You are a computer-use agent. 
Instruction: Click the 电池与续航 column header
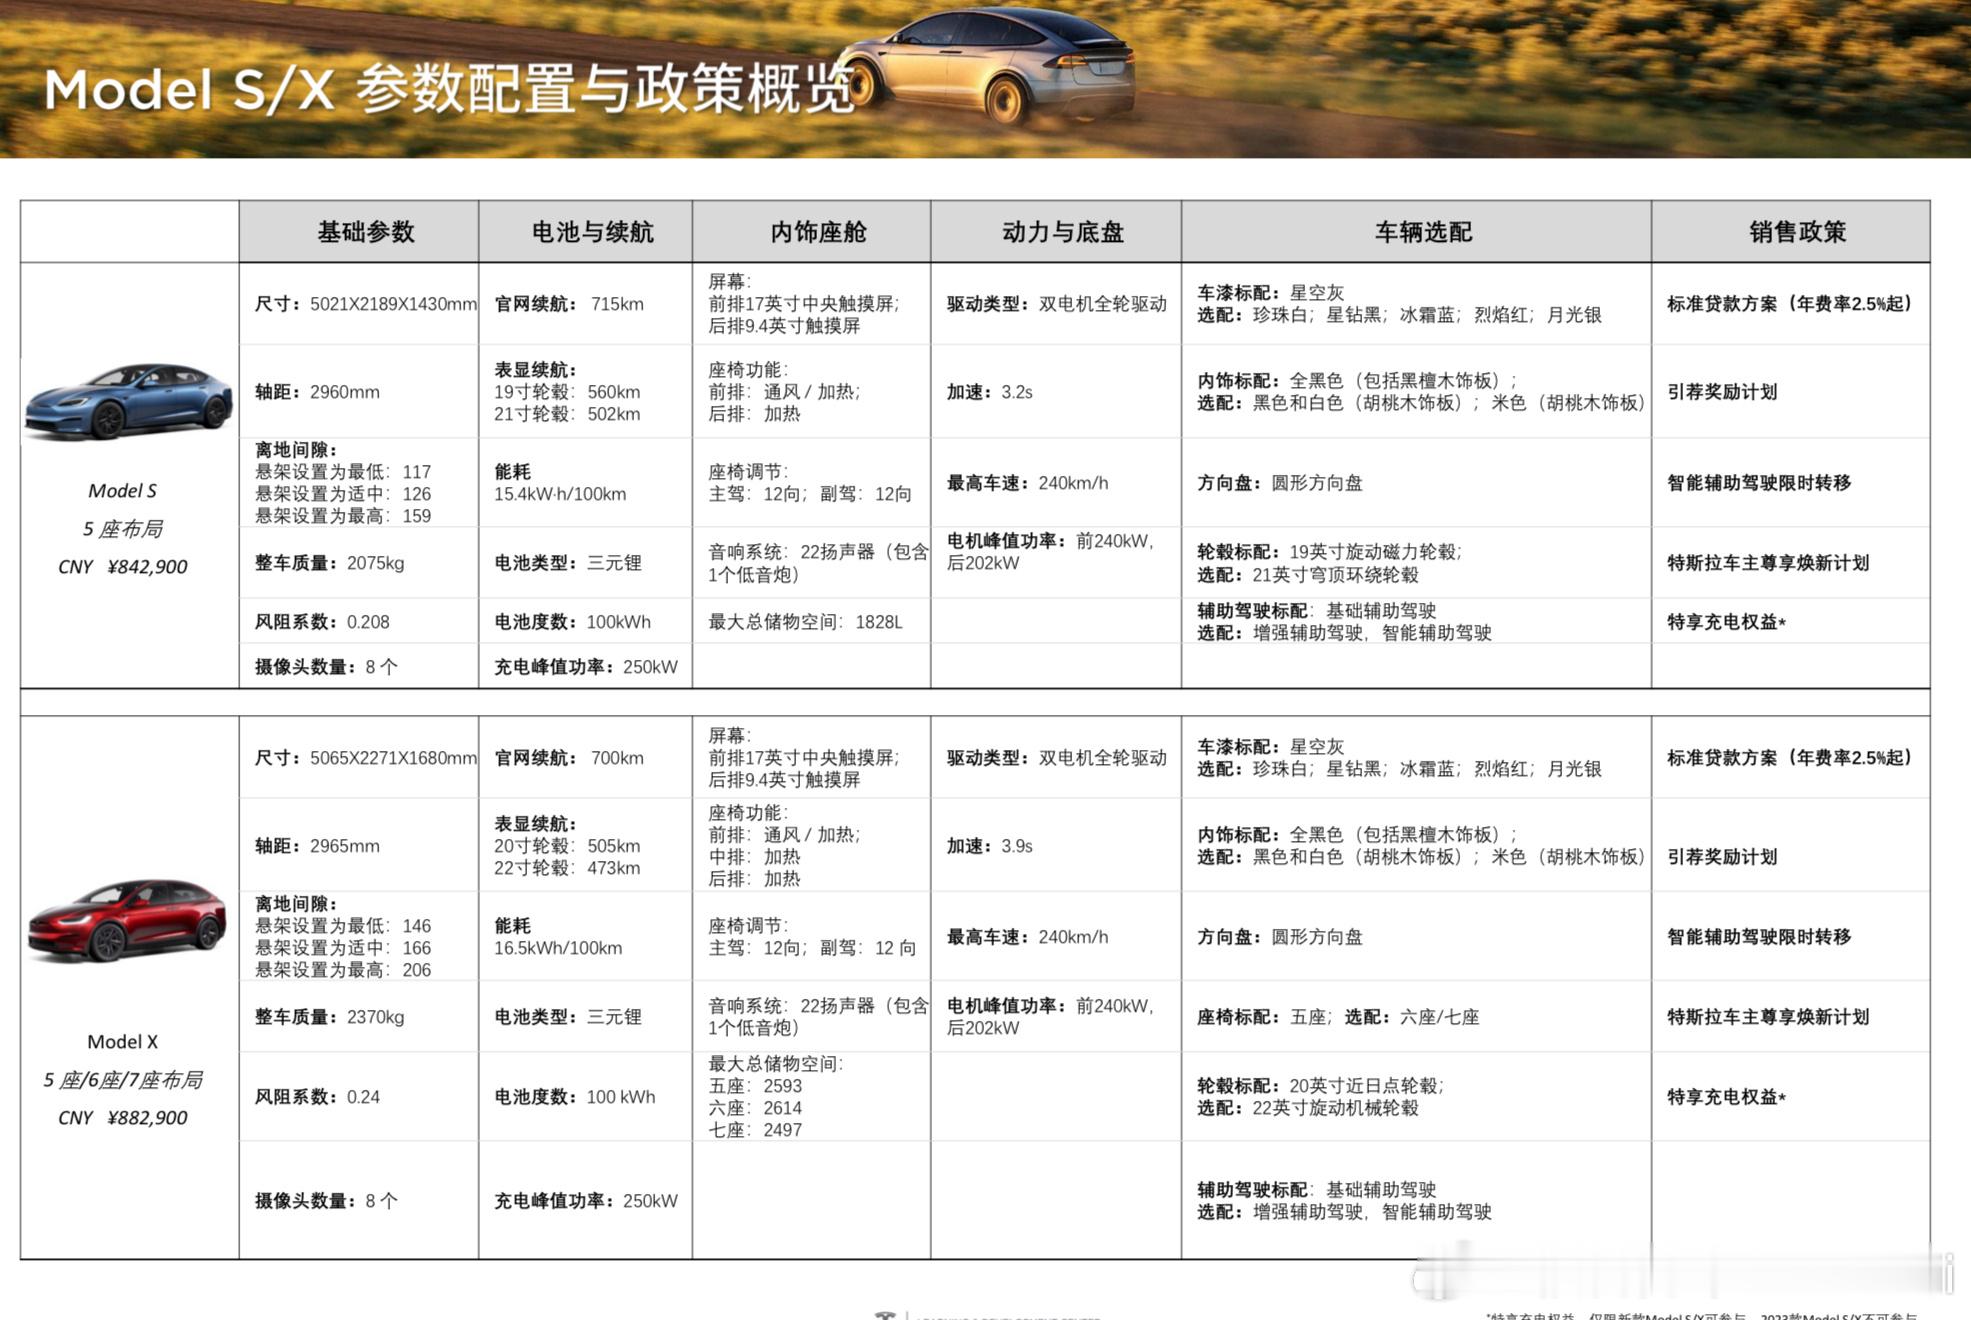(x=592, y=232)
